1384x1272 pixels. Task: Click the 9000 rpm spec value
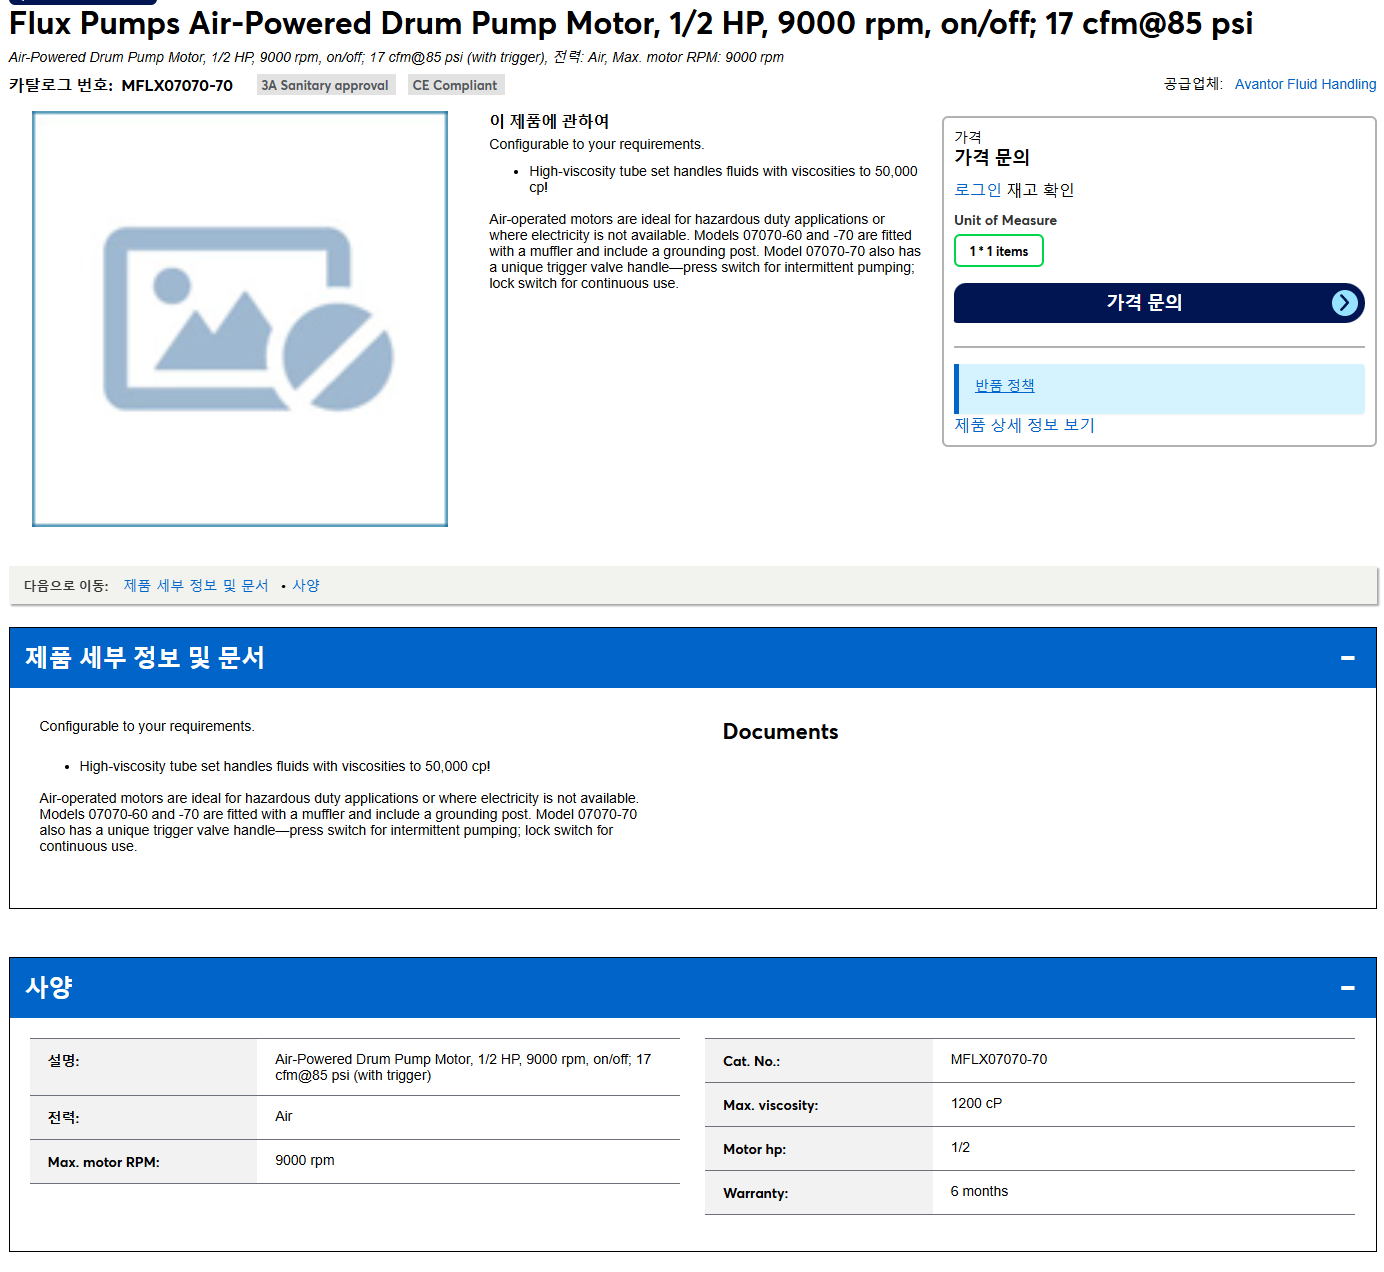point(305,1160)
